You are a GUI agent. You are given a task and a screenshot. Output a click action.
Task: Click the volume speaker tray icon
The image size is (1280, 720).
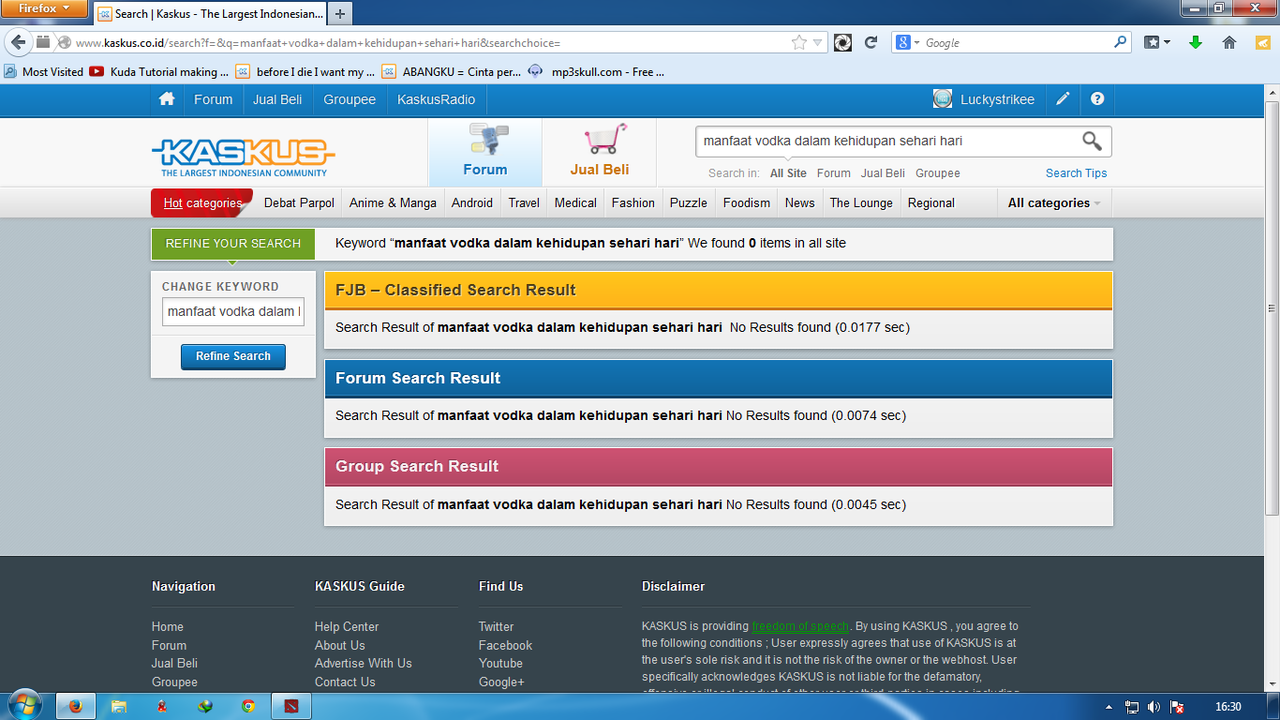(x=1154, y=707)
